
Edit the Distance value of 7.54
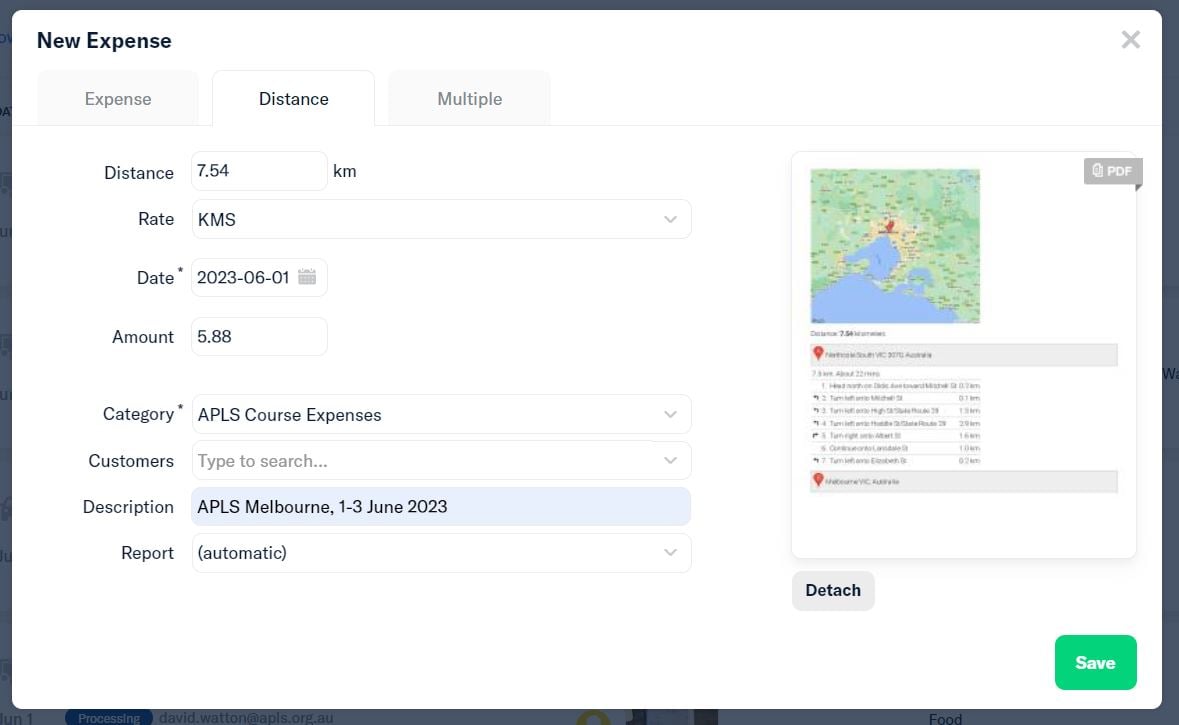coord(259,171)
